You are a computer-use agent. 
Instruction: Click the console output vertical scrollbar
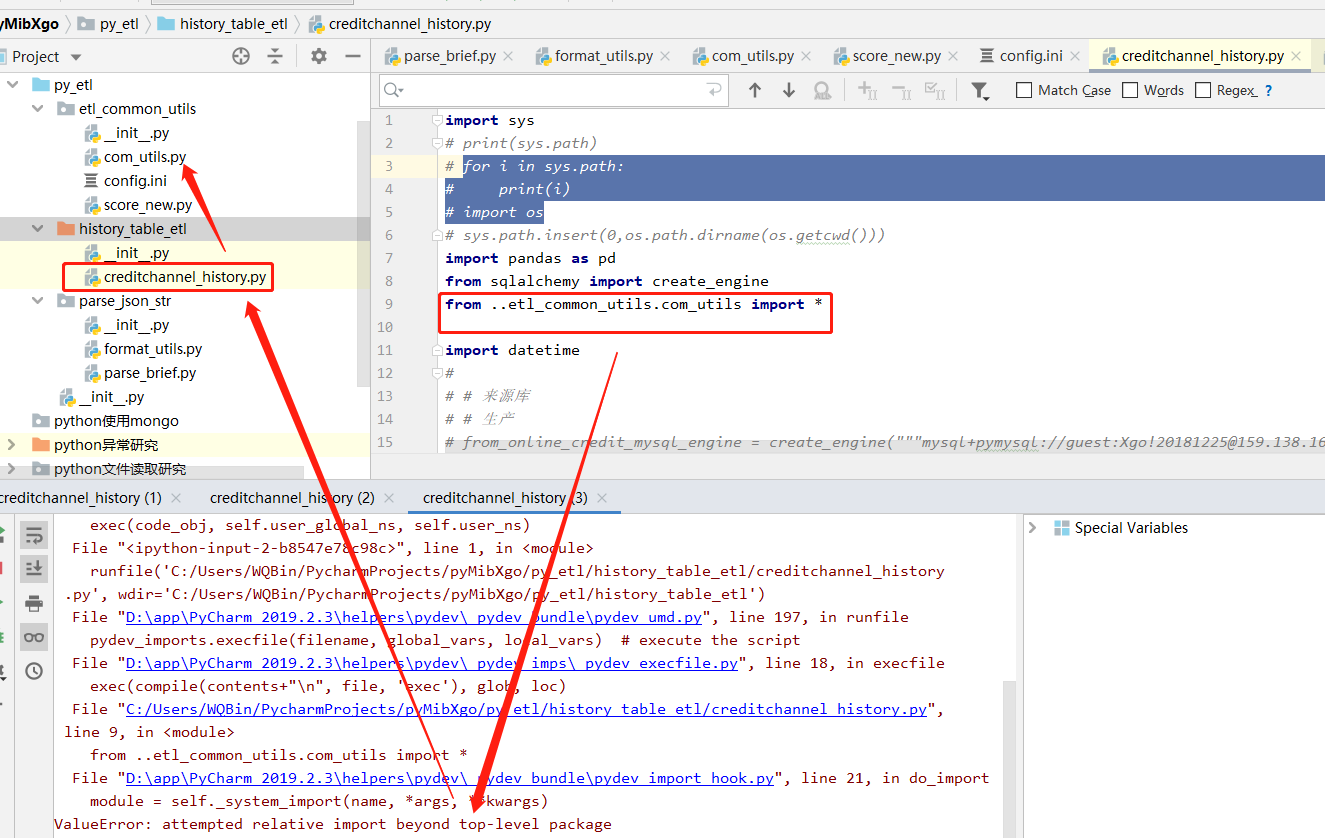click(1009, 760)
